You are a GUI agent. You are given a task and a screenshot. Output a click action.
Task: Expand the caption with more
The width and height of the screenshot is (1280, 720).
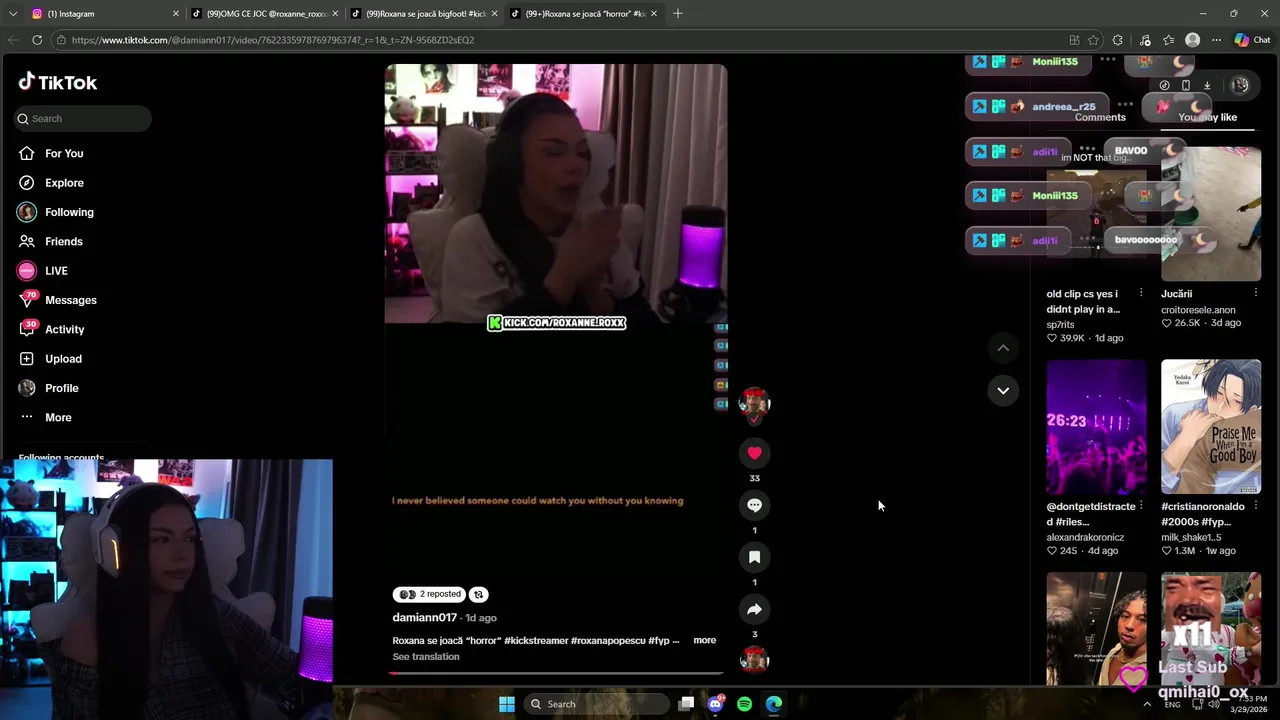705,640
